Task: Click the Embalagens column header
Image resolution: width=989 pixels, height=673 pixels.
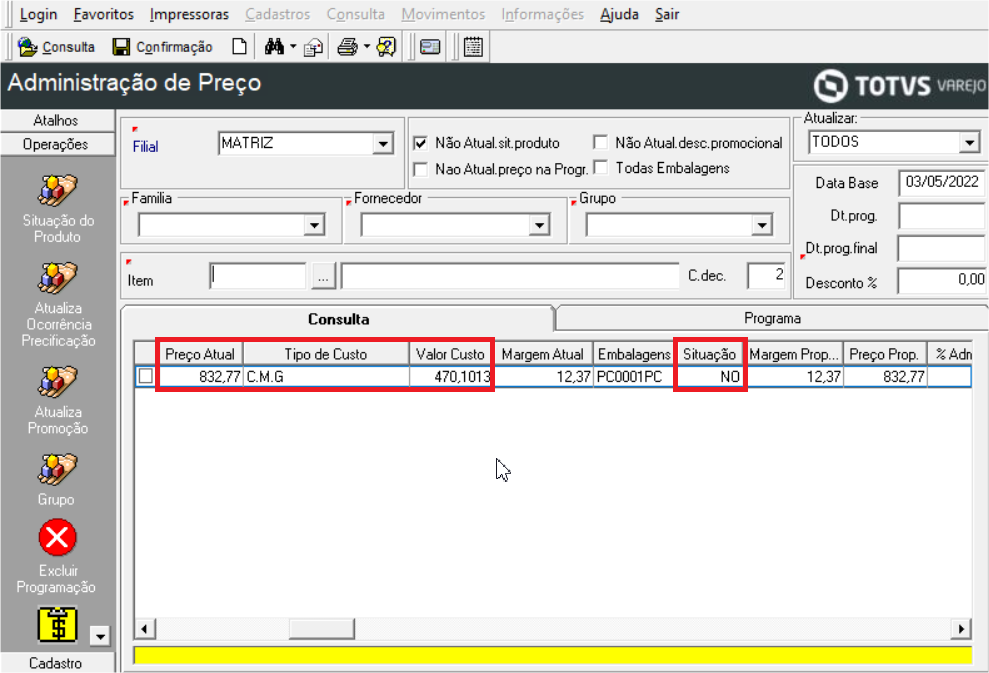Action: click(634, 354)
